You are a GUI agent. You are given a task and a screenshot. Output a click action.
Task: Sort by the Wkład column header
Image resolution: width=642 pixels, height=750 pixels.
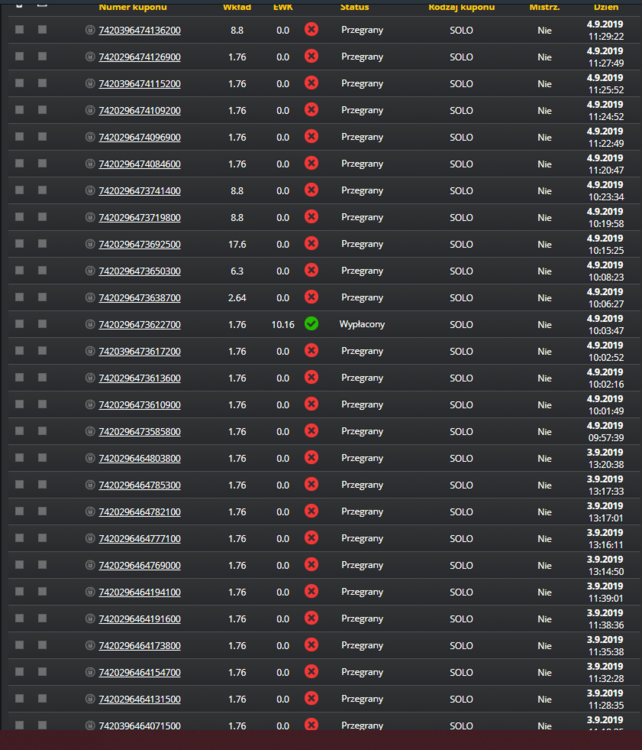237,7
